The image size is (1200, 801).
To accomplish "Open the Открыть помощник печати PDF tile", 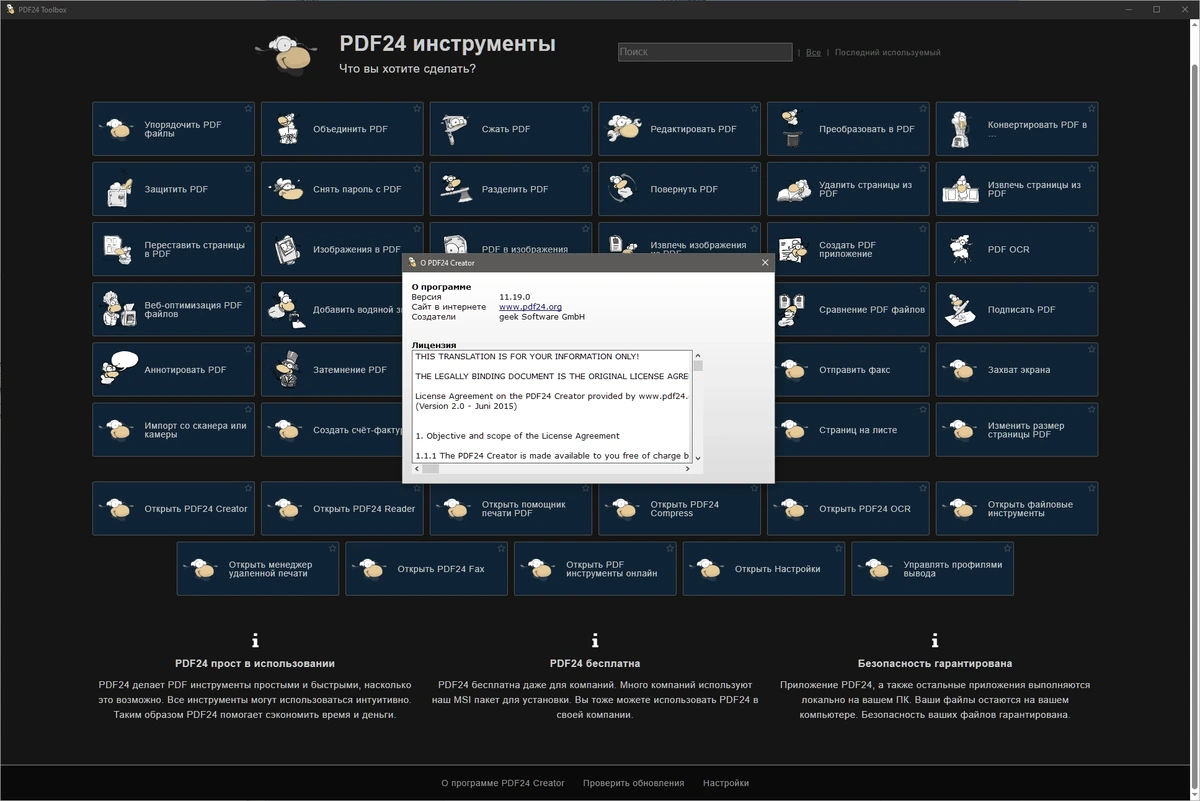I will [511, 509].
